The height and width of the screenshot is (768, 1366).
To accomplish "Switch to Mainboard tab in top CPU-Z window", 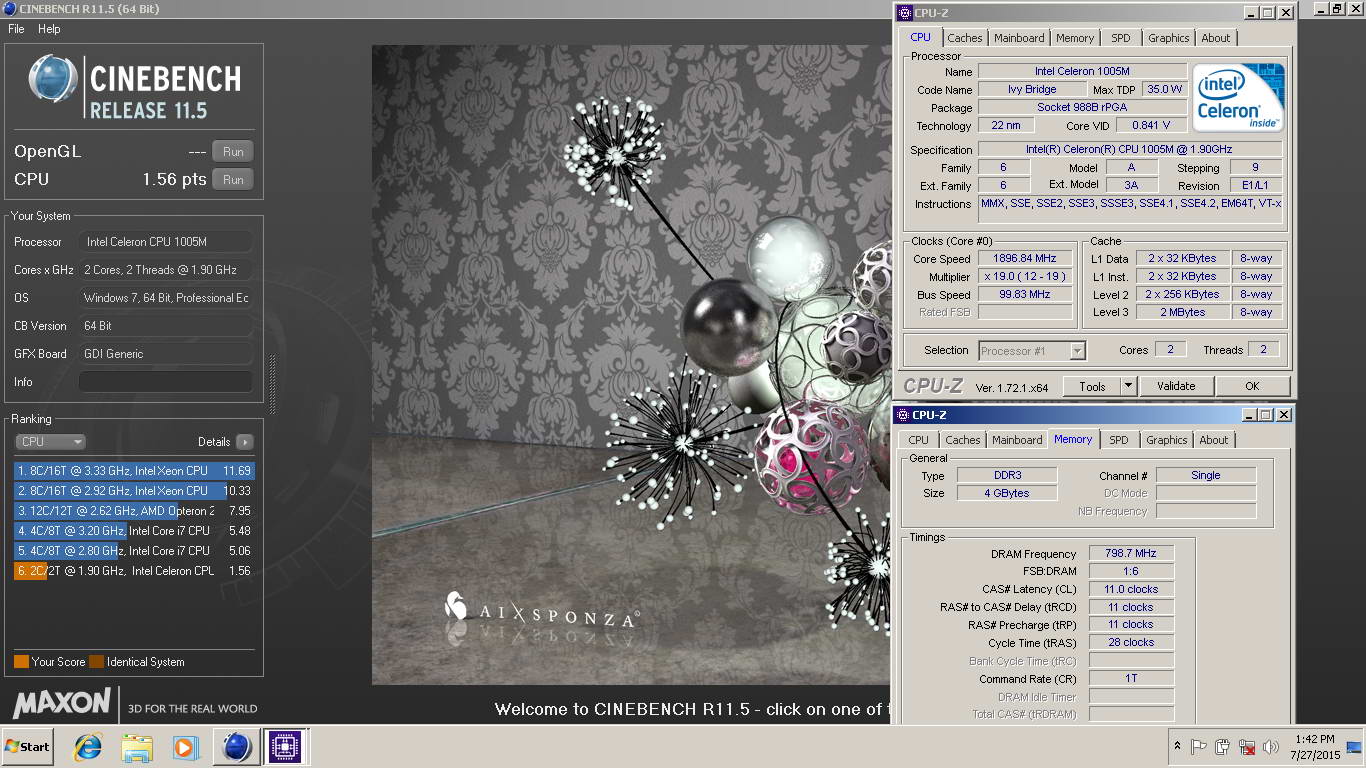I will tap(1019, 38).
